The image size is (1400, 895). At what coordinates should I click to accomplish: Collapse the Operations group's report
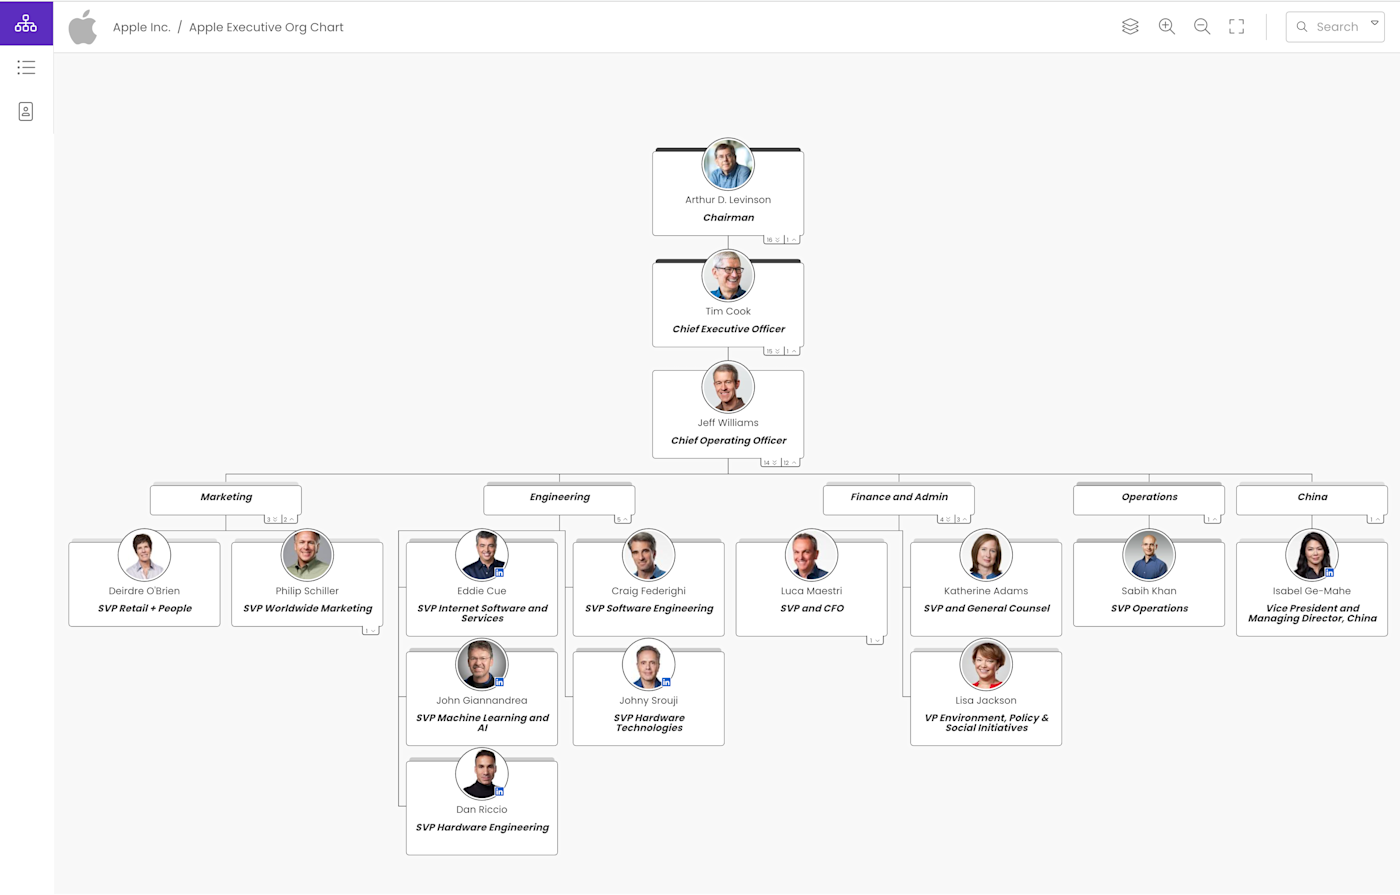click(x=1213, y=519)
